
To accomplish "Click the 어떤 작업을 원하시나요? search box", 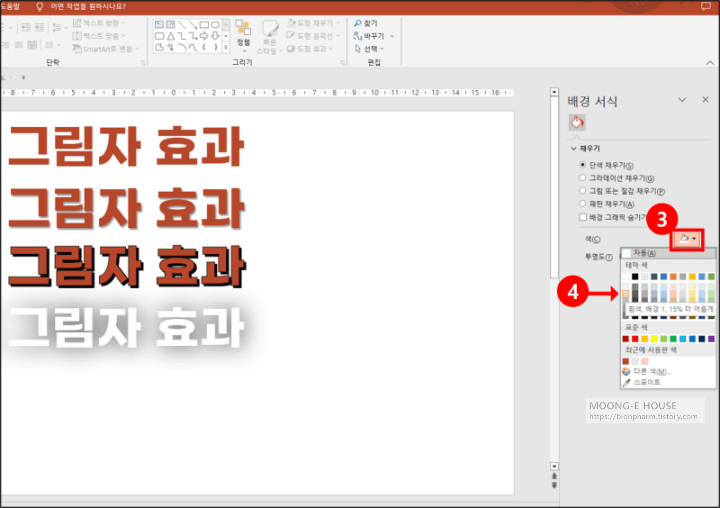I will [x=88, y=6].
